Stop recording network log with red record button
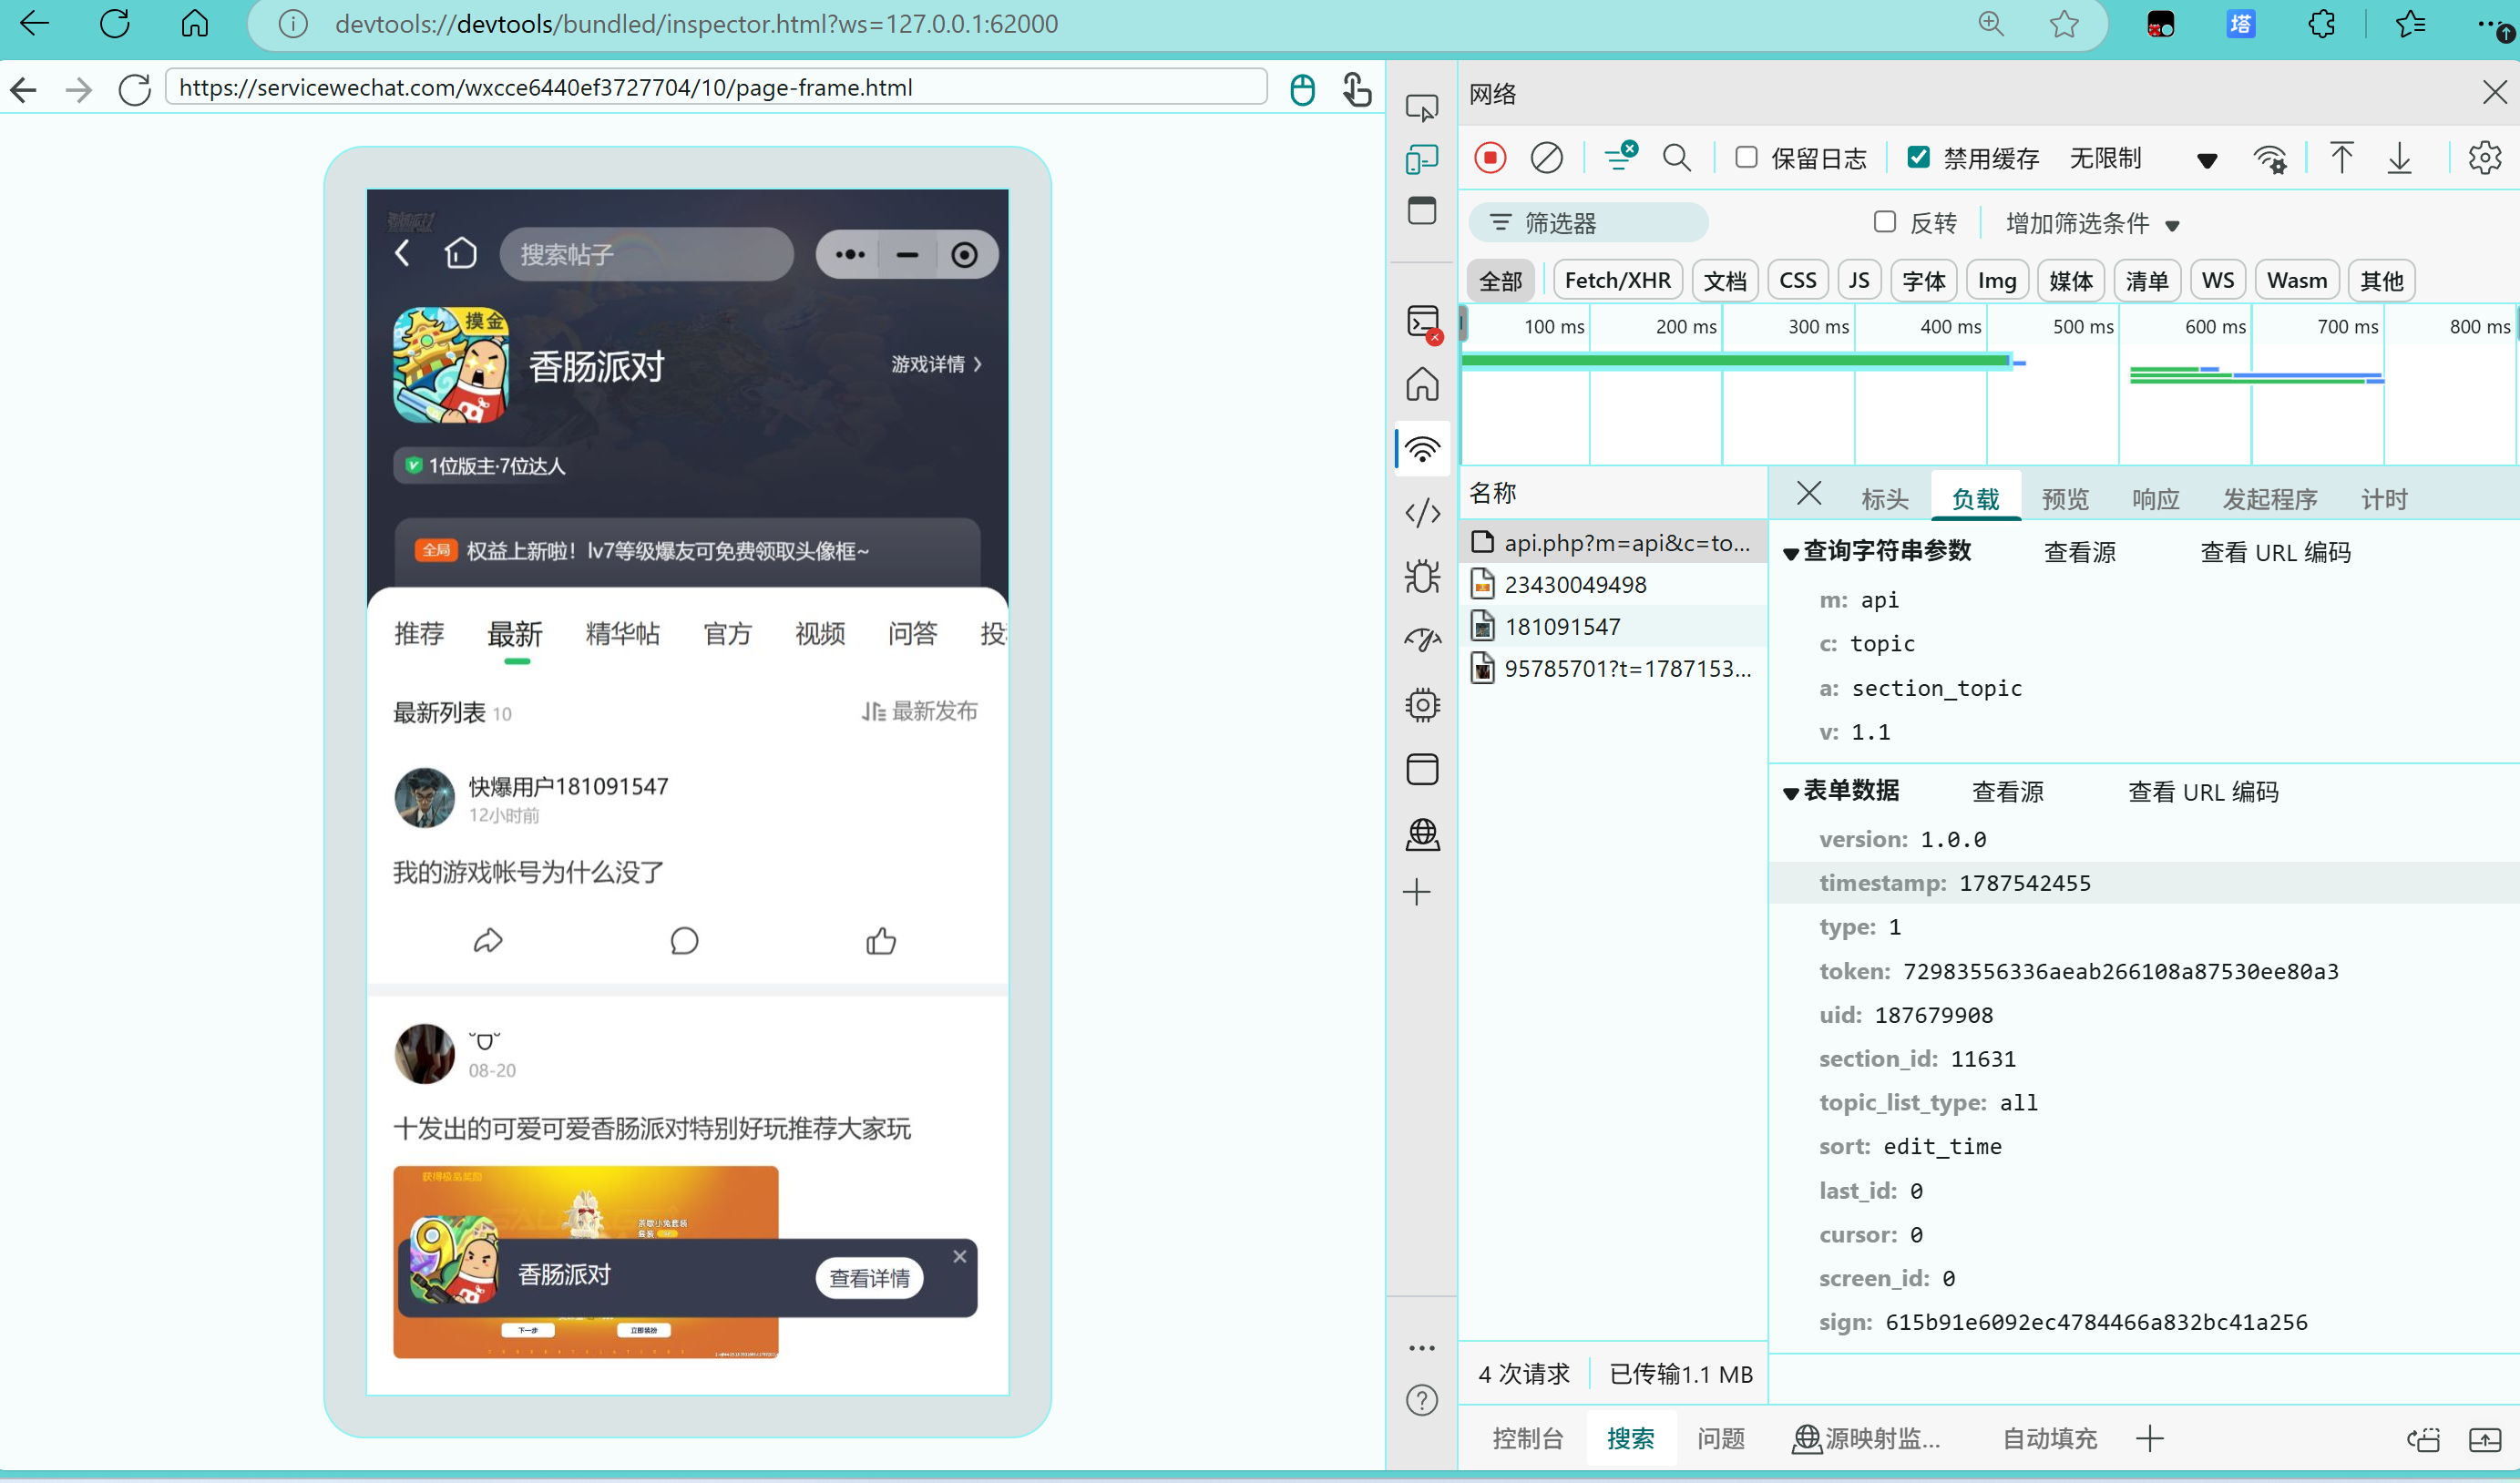Viewport: 2520px width, 1483px height. tap(1490, 158)
